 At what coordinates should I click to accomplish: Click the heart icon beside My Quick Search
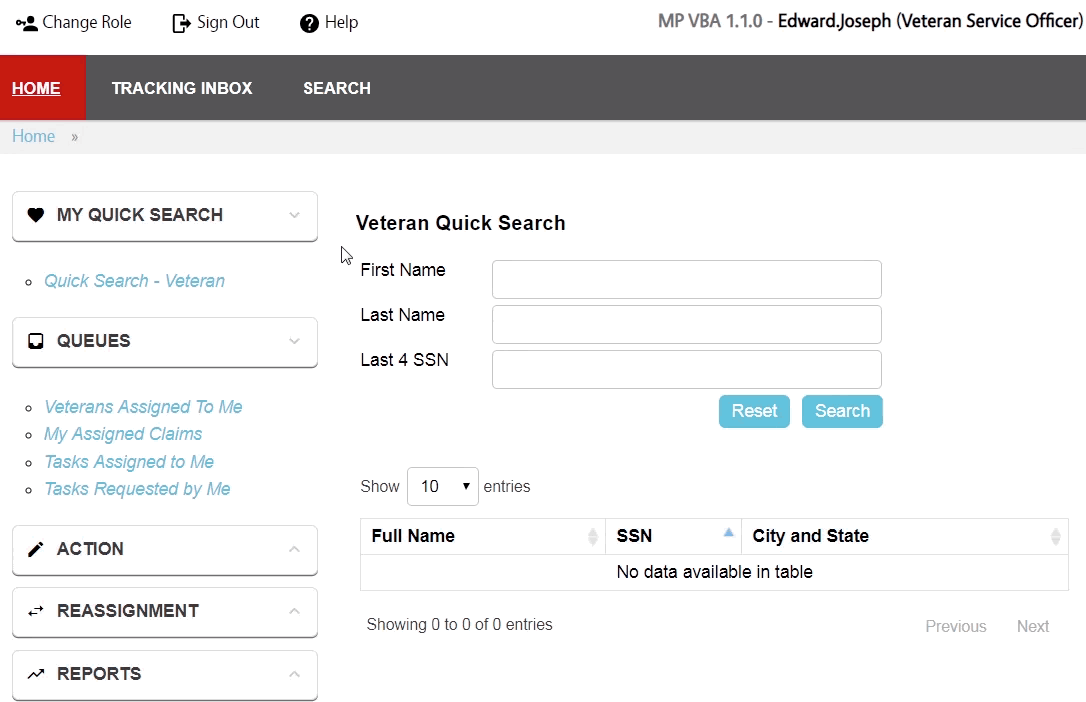(36, 215)
